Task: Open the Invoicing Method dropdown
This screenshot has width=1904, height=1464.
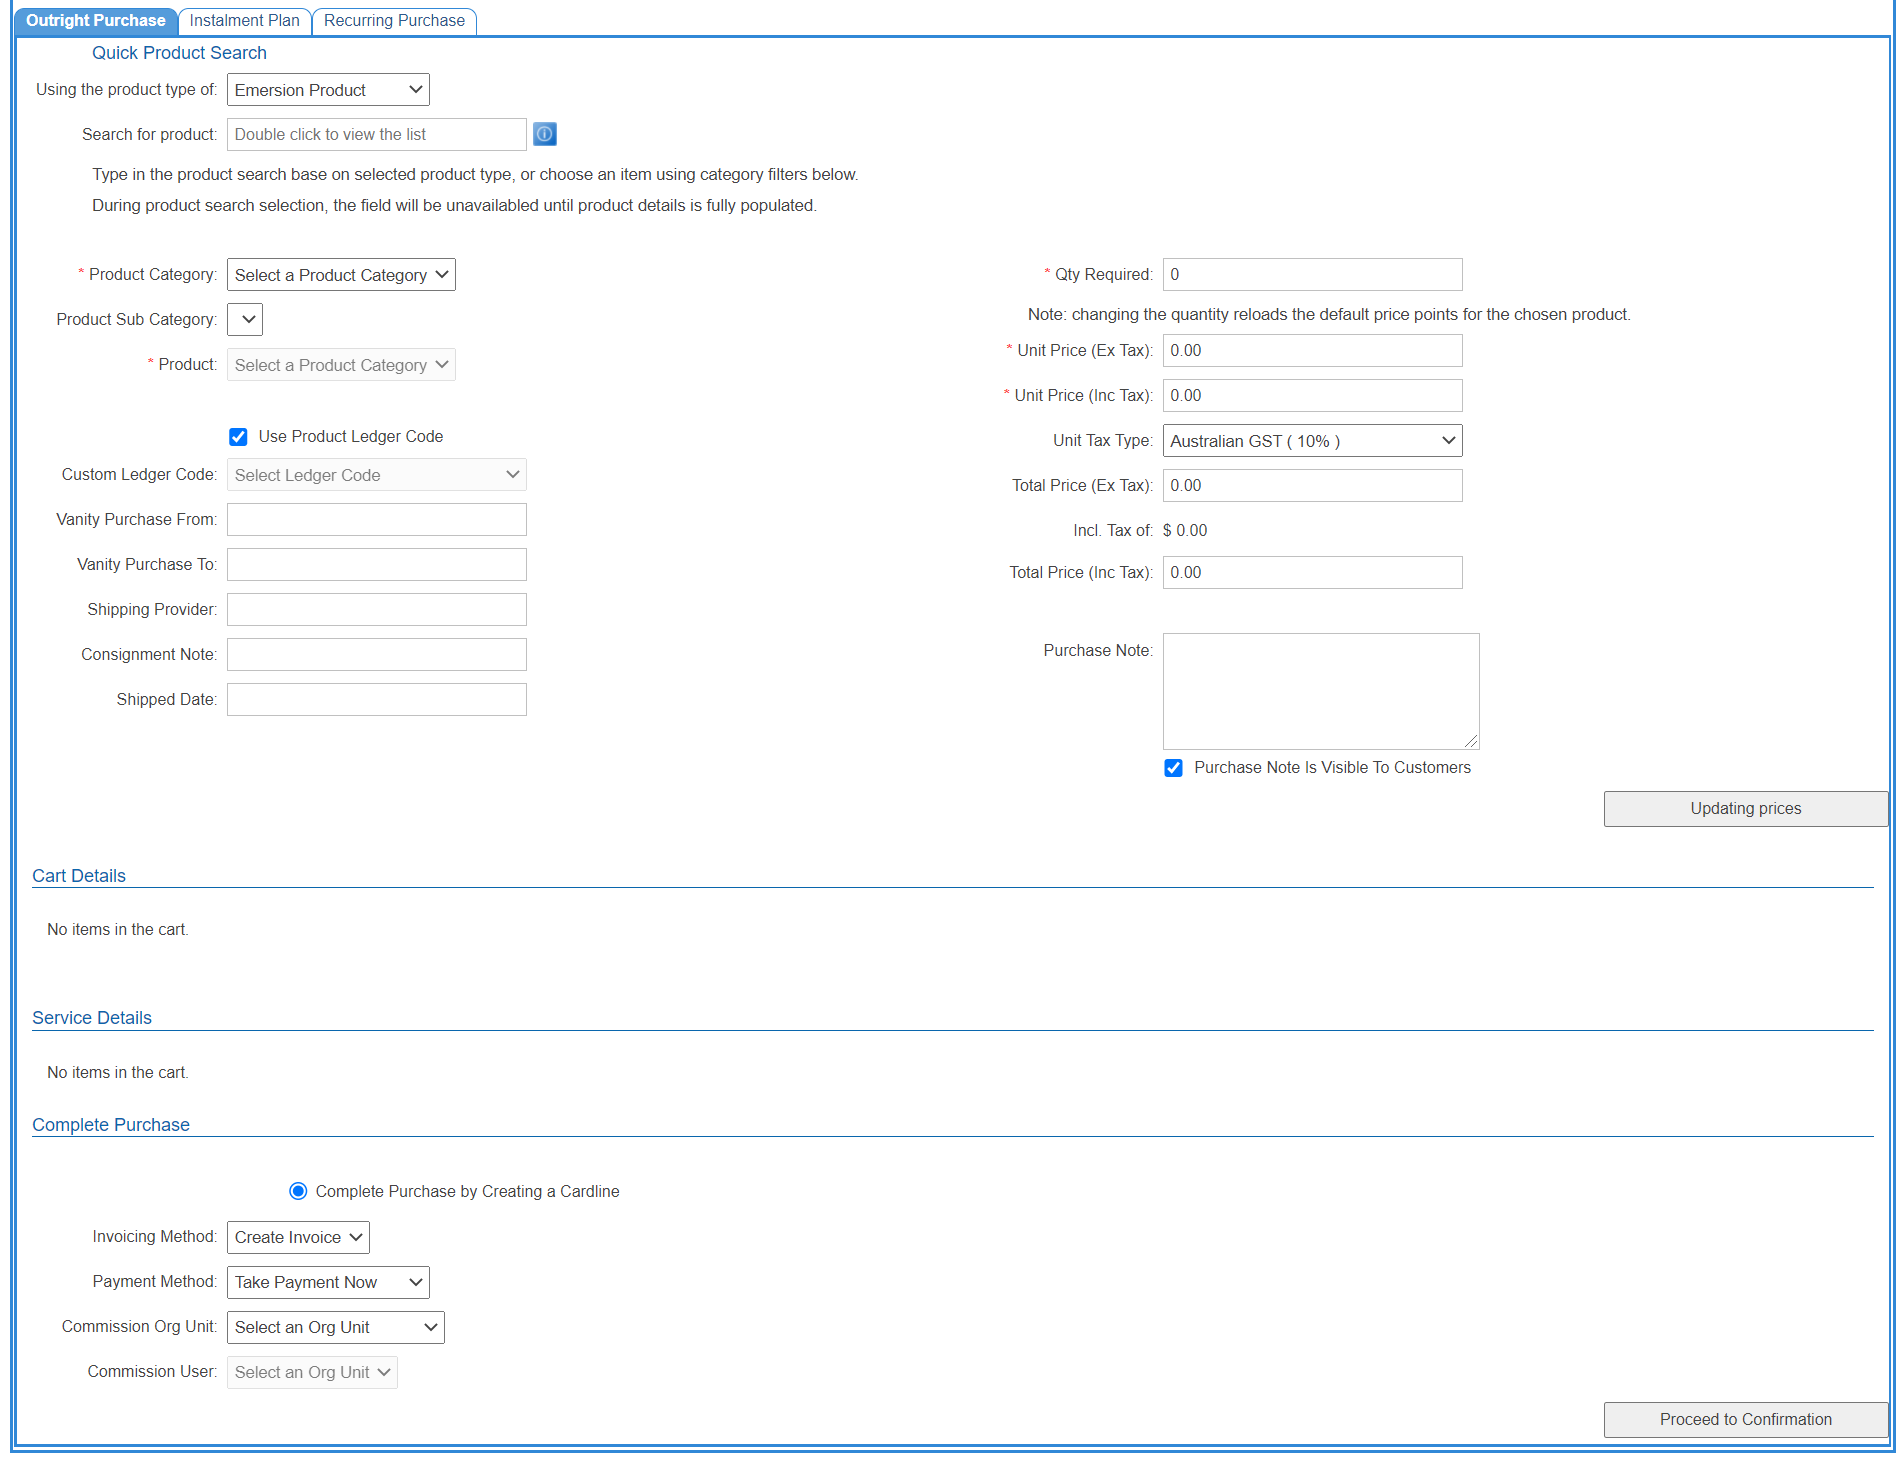Action: pyautogui.click(x=298, y=1237)
